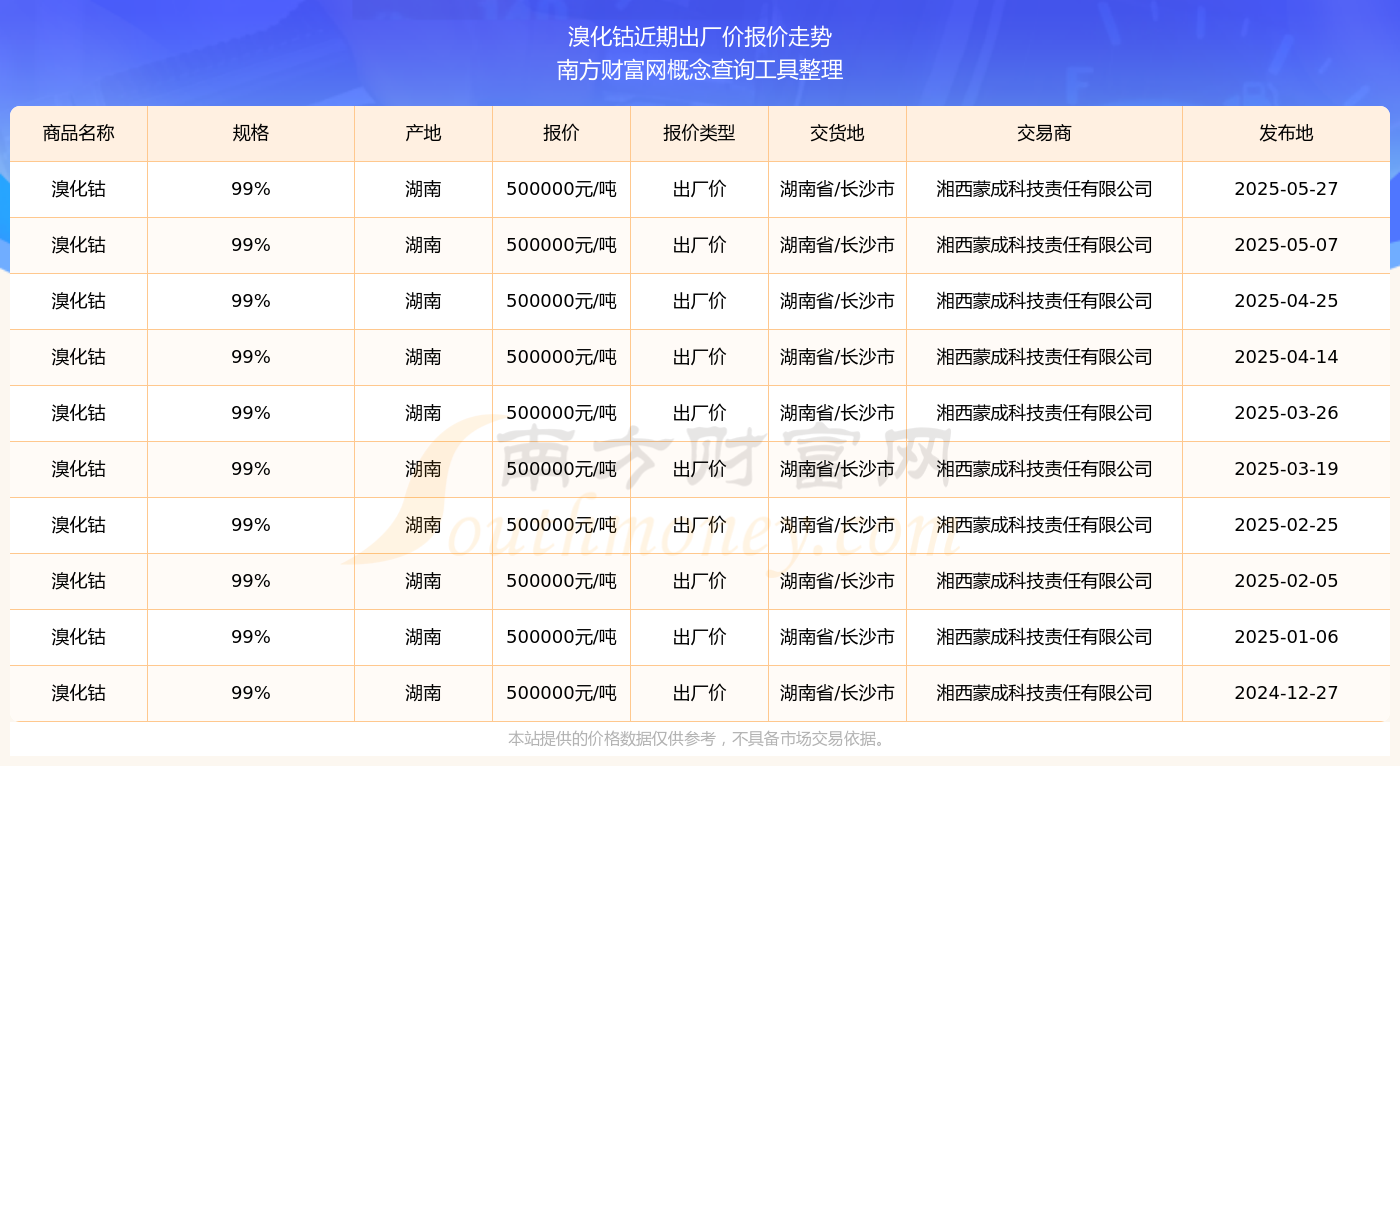Click the 发布地 column header

click(x=1286, y=133)
